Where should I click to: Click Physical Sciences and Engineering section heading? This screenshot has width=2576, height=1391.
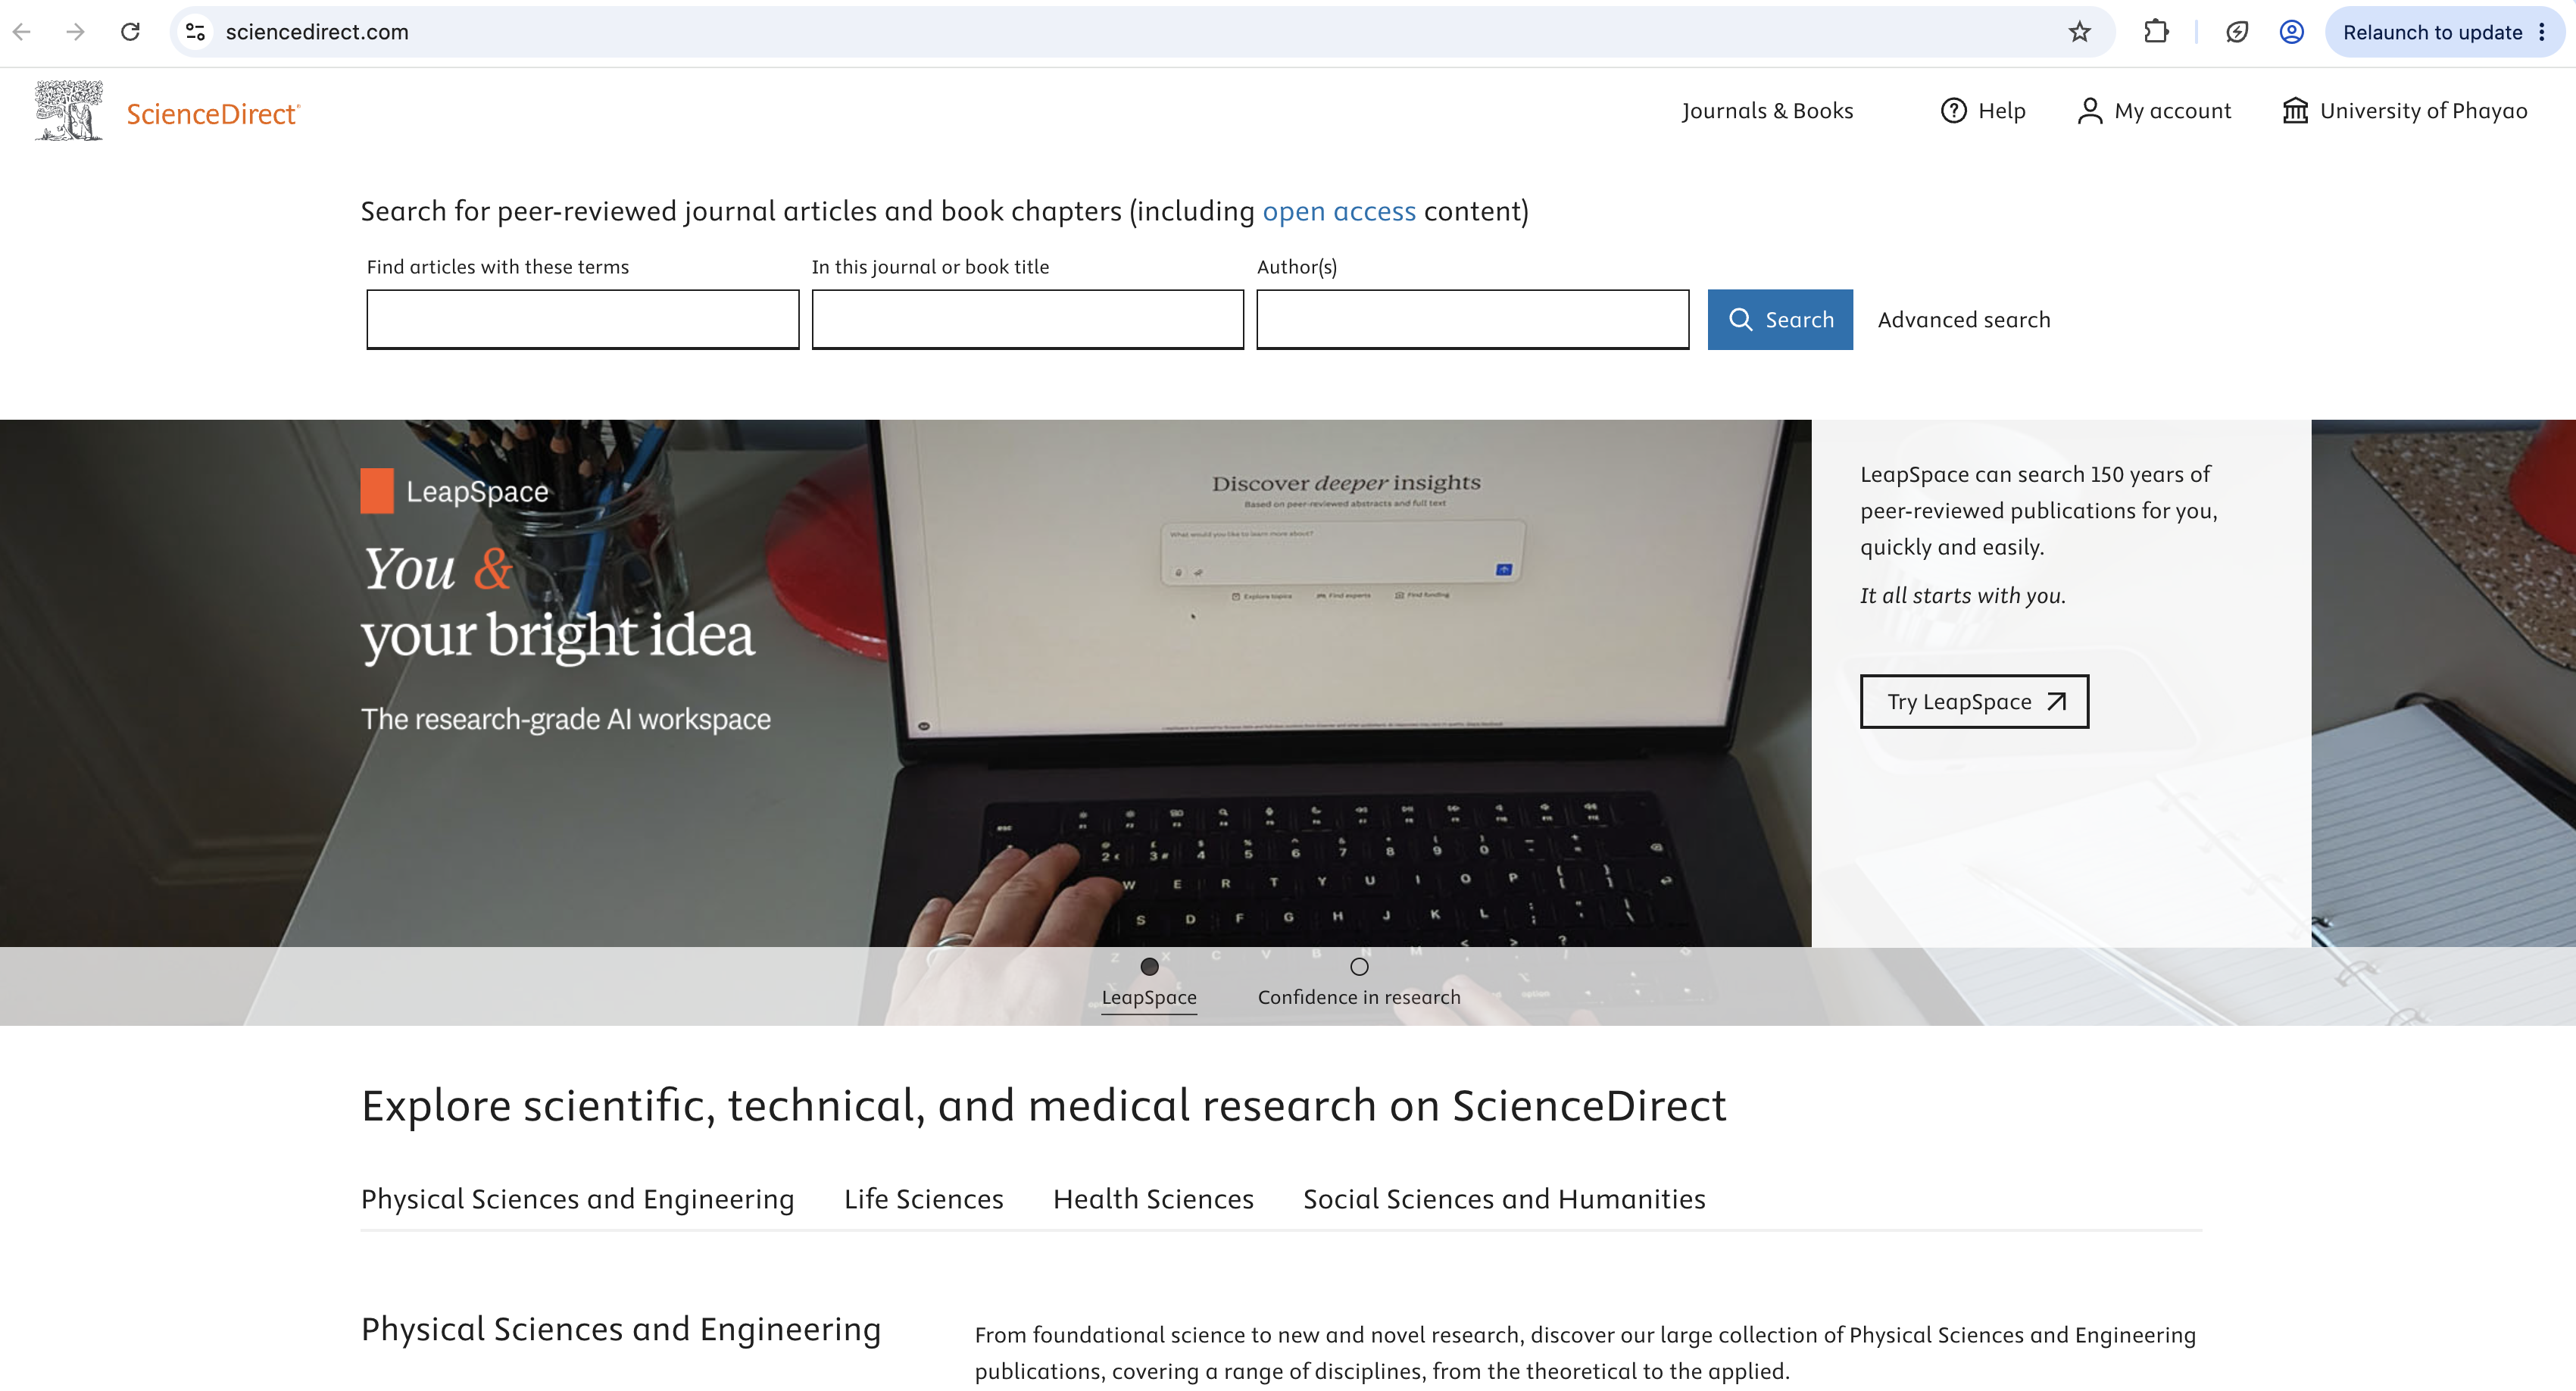(621, 1330)
